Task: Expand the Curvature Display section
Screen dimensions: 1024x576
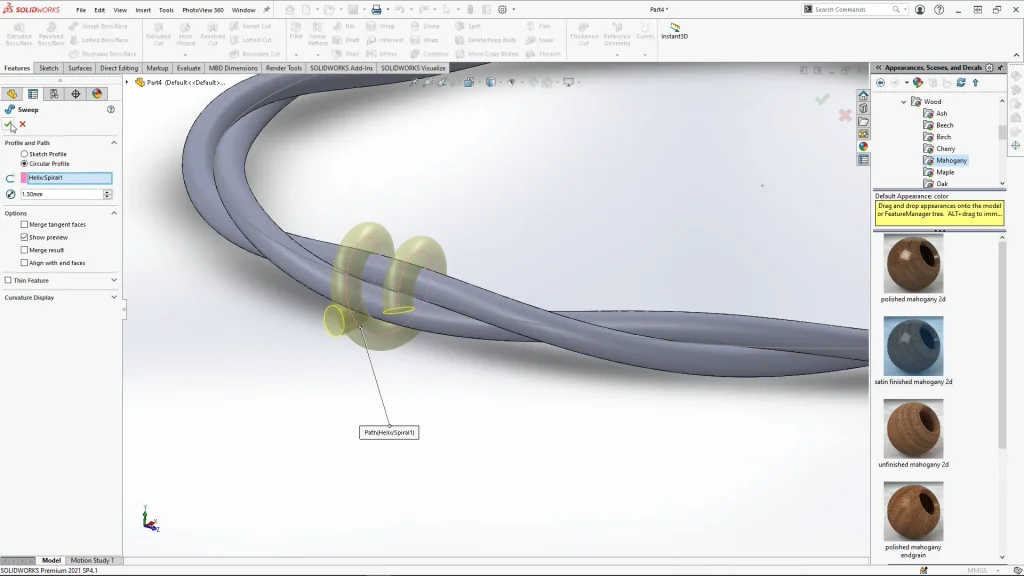Action: pos(113,297)
